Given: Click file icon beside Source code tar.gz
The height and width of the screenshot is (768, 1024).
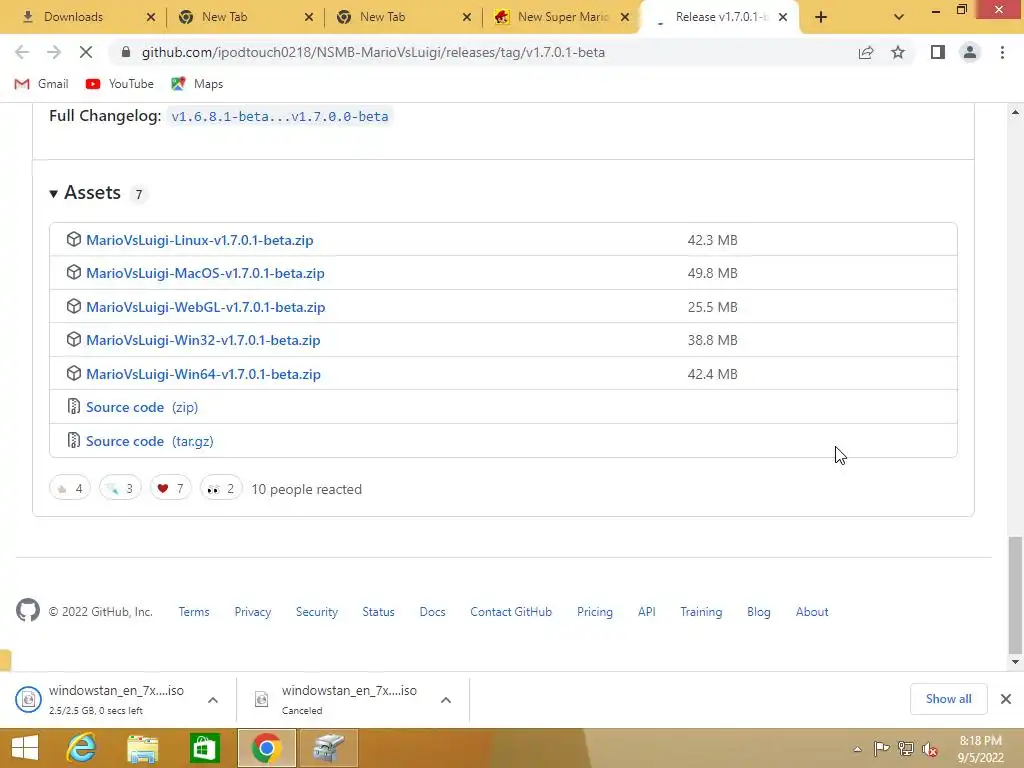Looking at the screenshot, I should (74, 441).
